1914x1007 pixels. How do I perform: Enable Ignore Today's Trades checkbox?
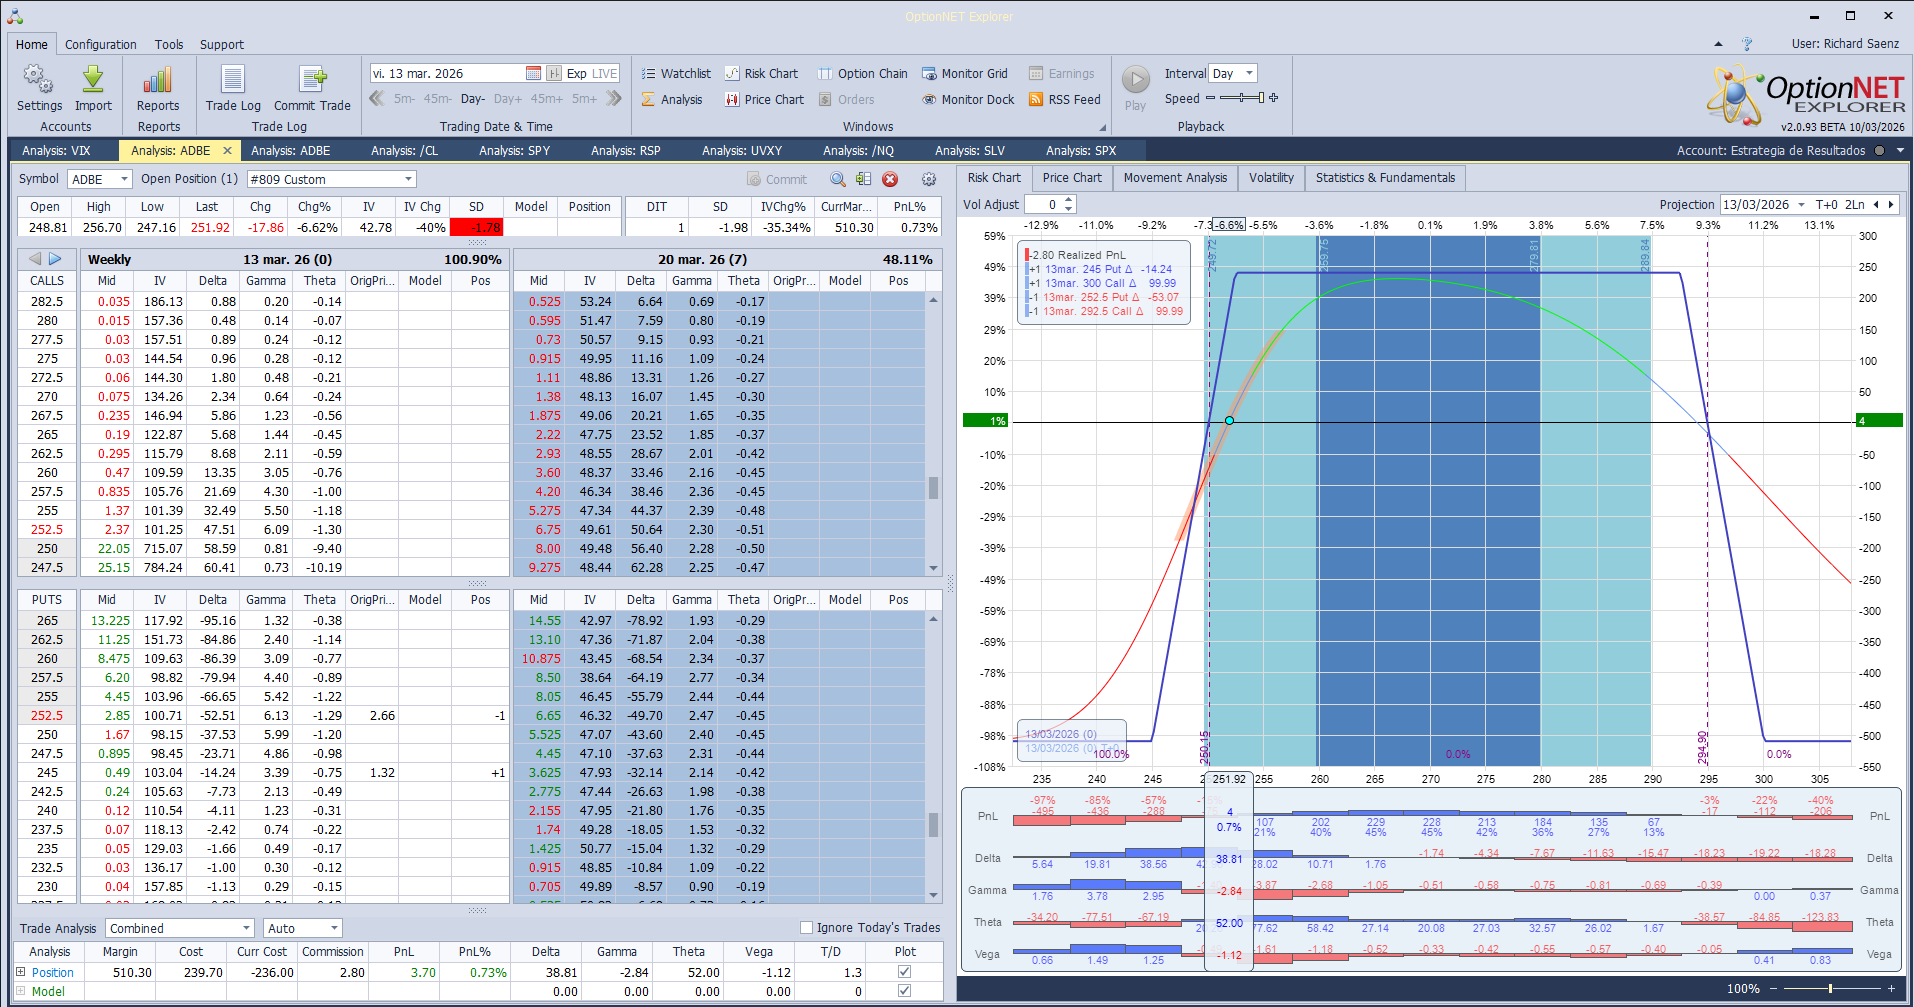(806, 928)
